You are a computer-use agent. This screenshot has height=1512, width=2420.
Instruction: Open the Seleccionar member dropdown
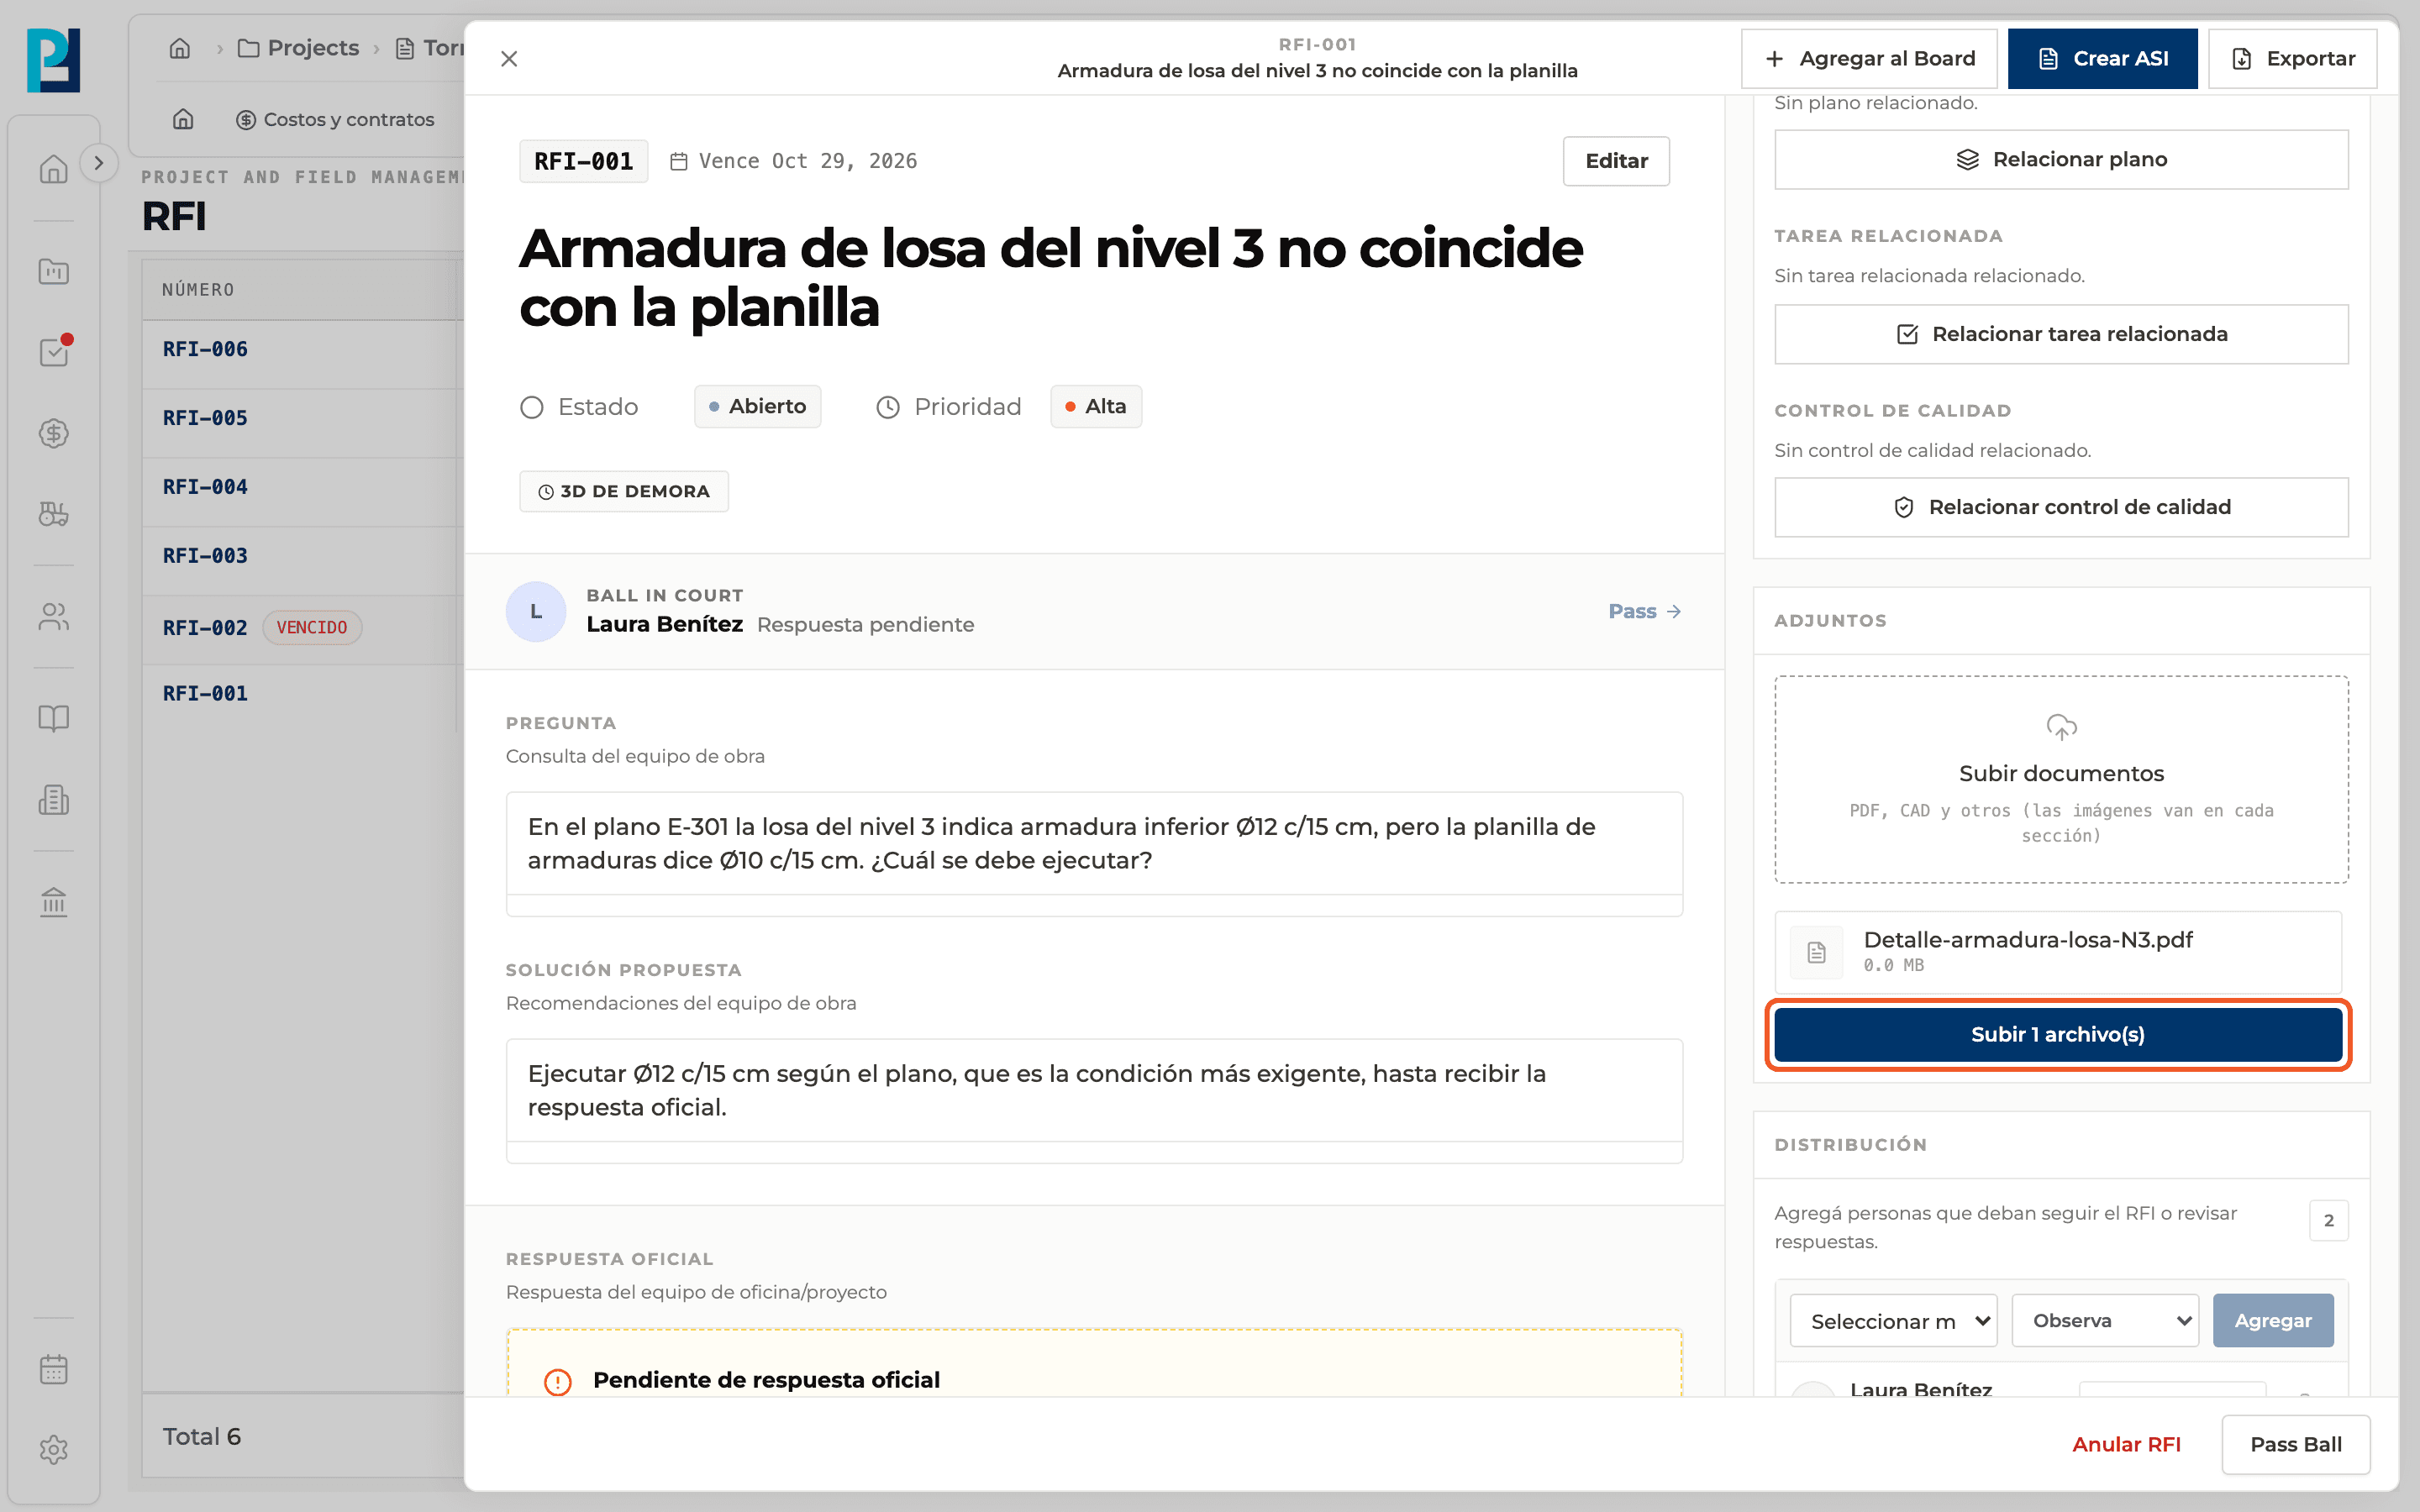[1893, 1320]
